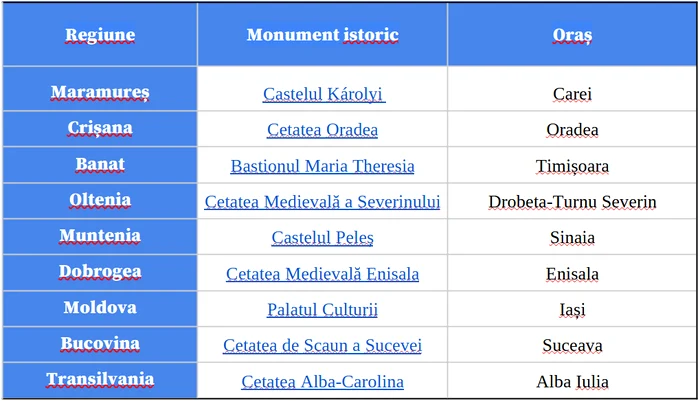Select the Alba Iulia city cell
The width and height of the screenshot is (700, 401).
pyautogui.click(x=572, y=380)
